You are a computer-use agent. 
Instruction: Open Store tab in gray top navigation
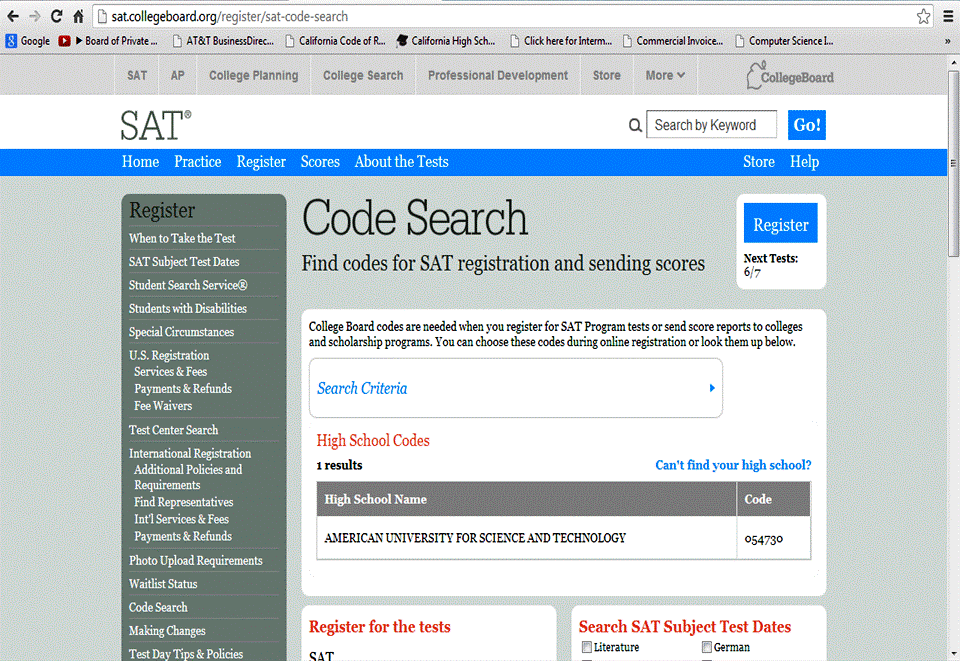pyautogui.click(x=607, y=75)
